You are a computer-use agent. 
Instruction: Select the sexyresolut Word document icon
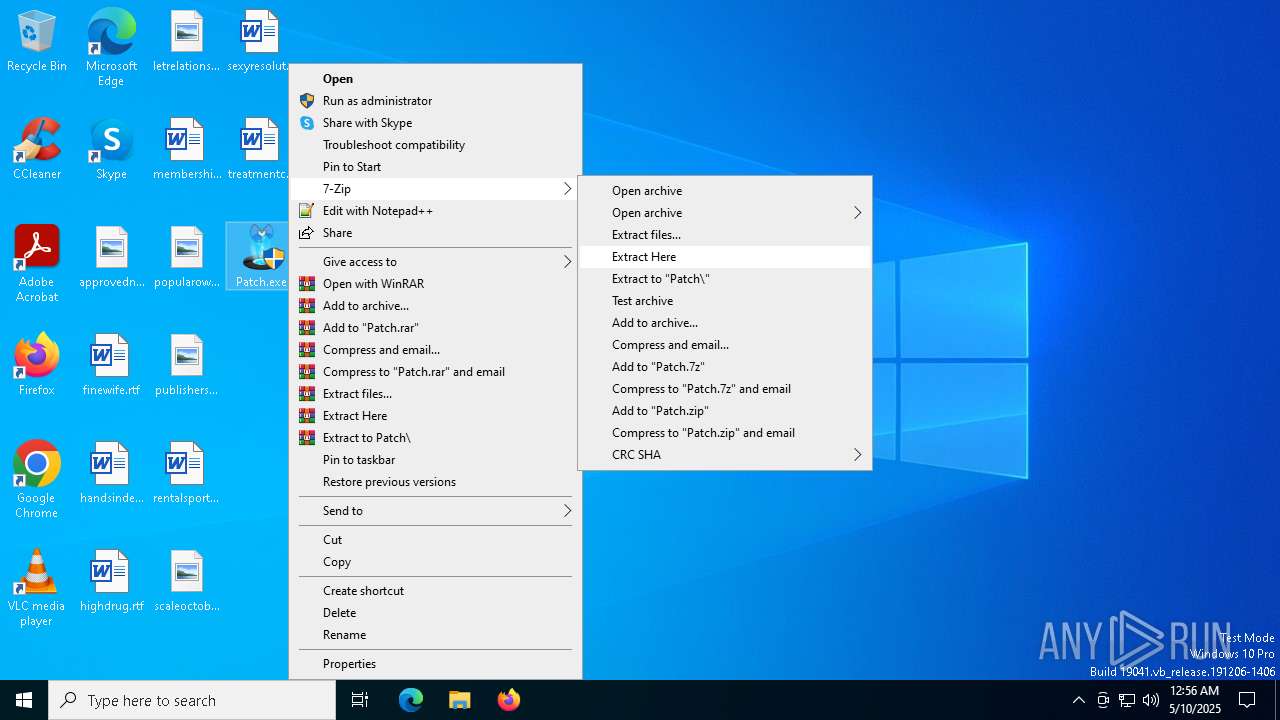(258, 41)
